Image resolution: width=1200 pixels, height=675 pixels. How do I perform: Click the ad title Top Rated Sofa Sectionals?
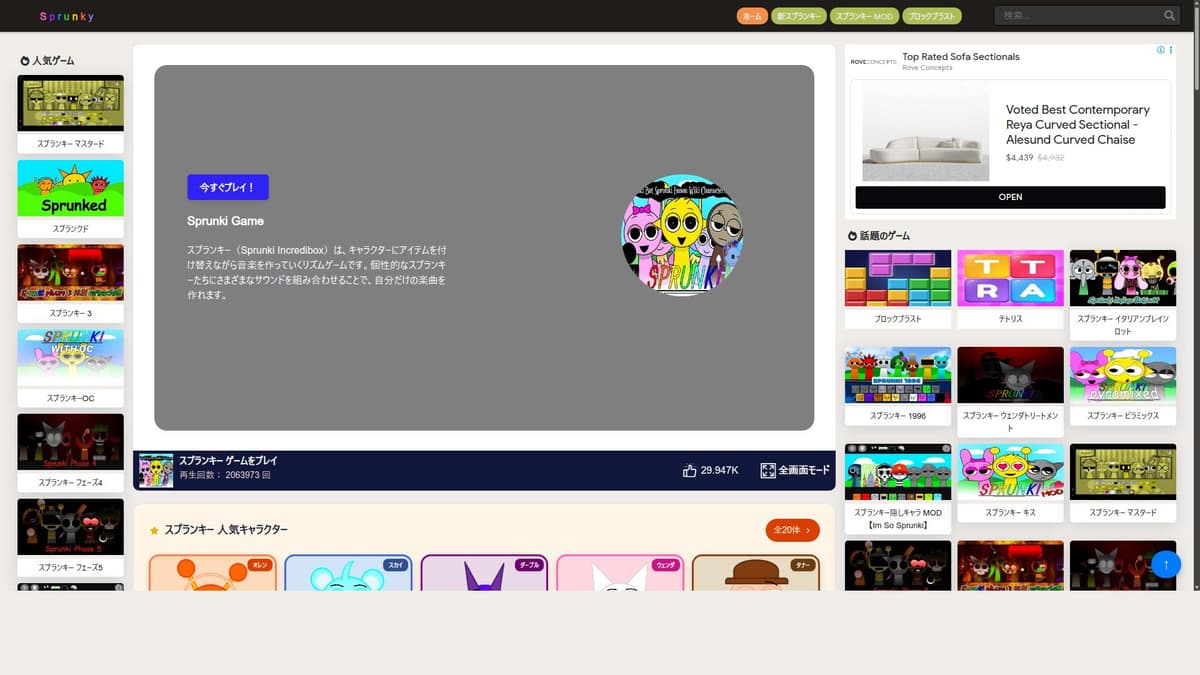click(x=961, y=57)
